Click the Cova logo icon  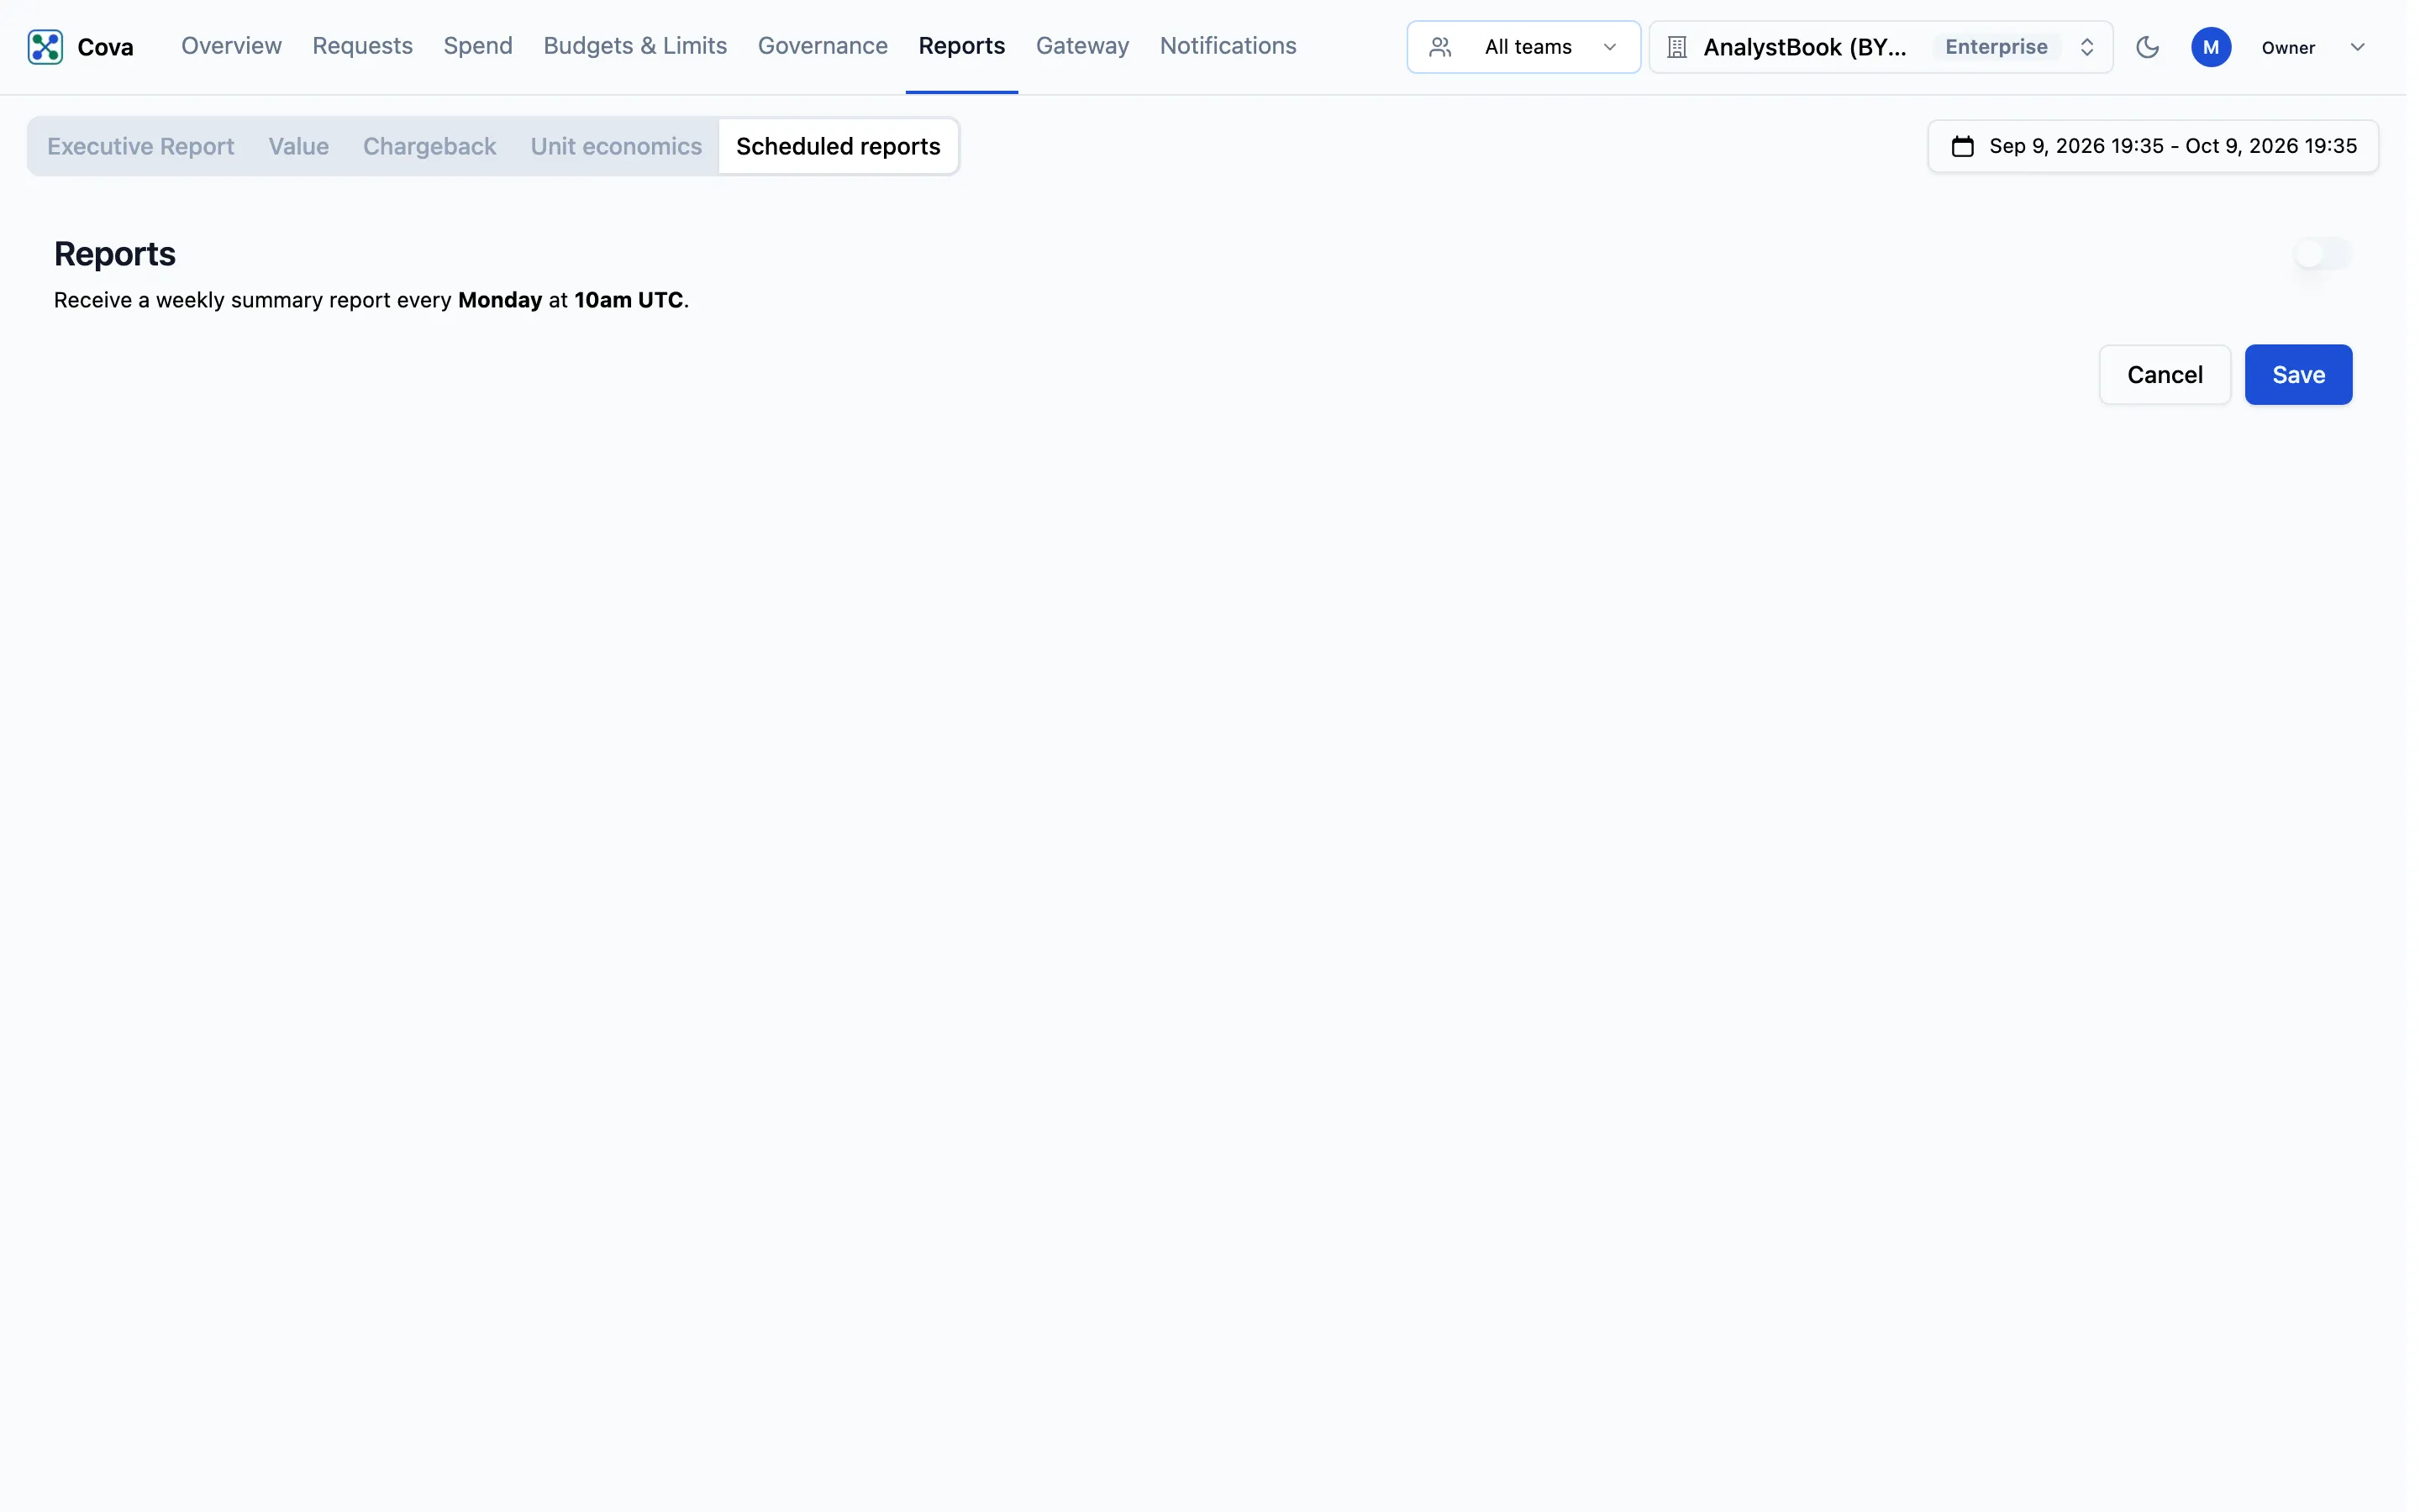click(x=45, y=47)
